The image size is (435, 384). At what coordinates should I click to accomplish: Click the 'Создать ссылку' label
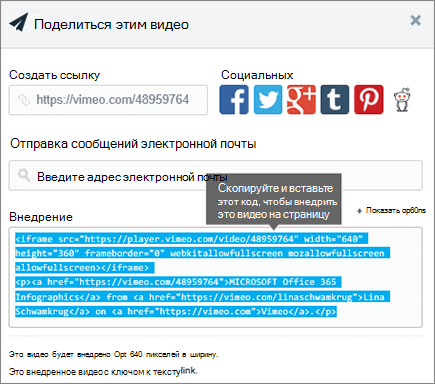(54, 75)
